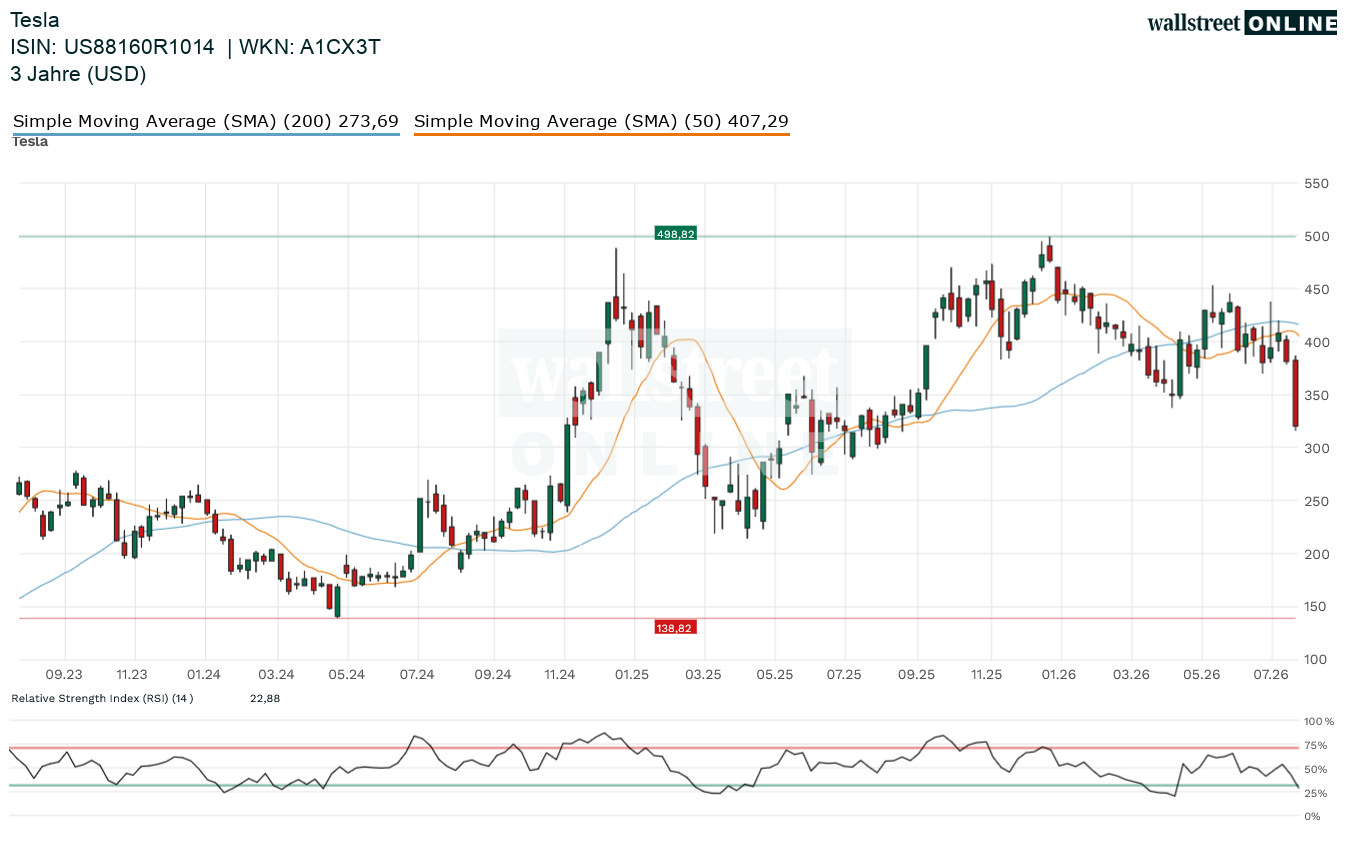Click the wallstreet ONLINE logo
Viewport: 1349px width, 843px height.
(x=1242, y=23)
